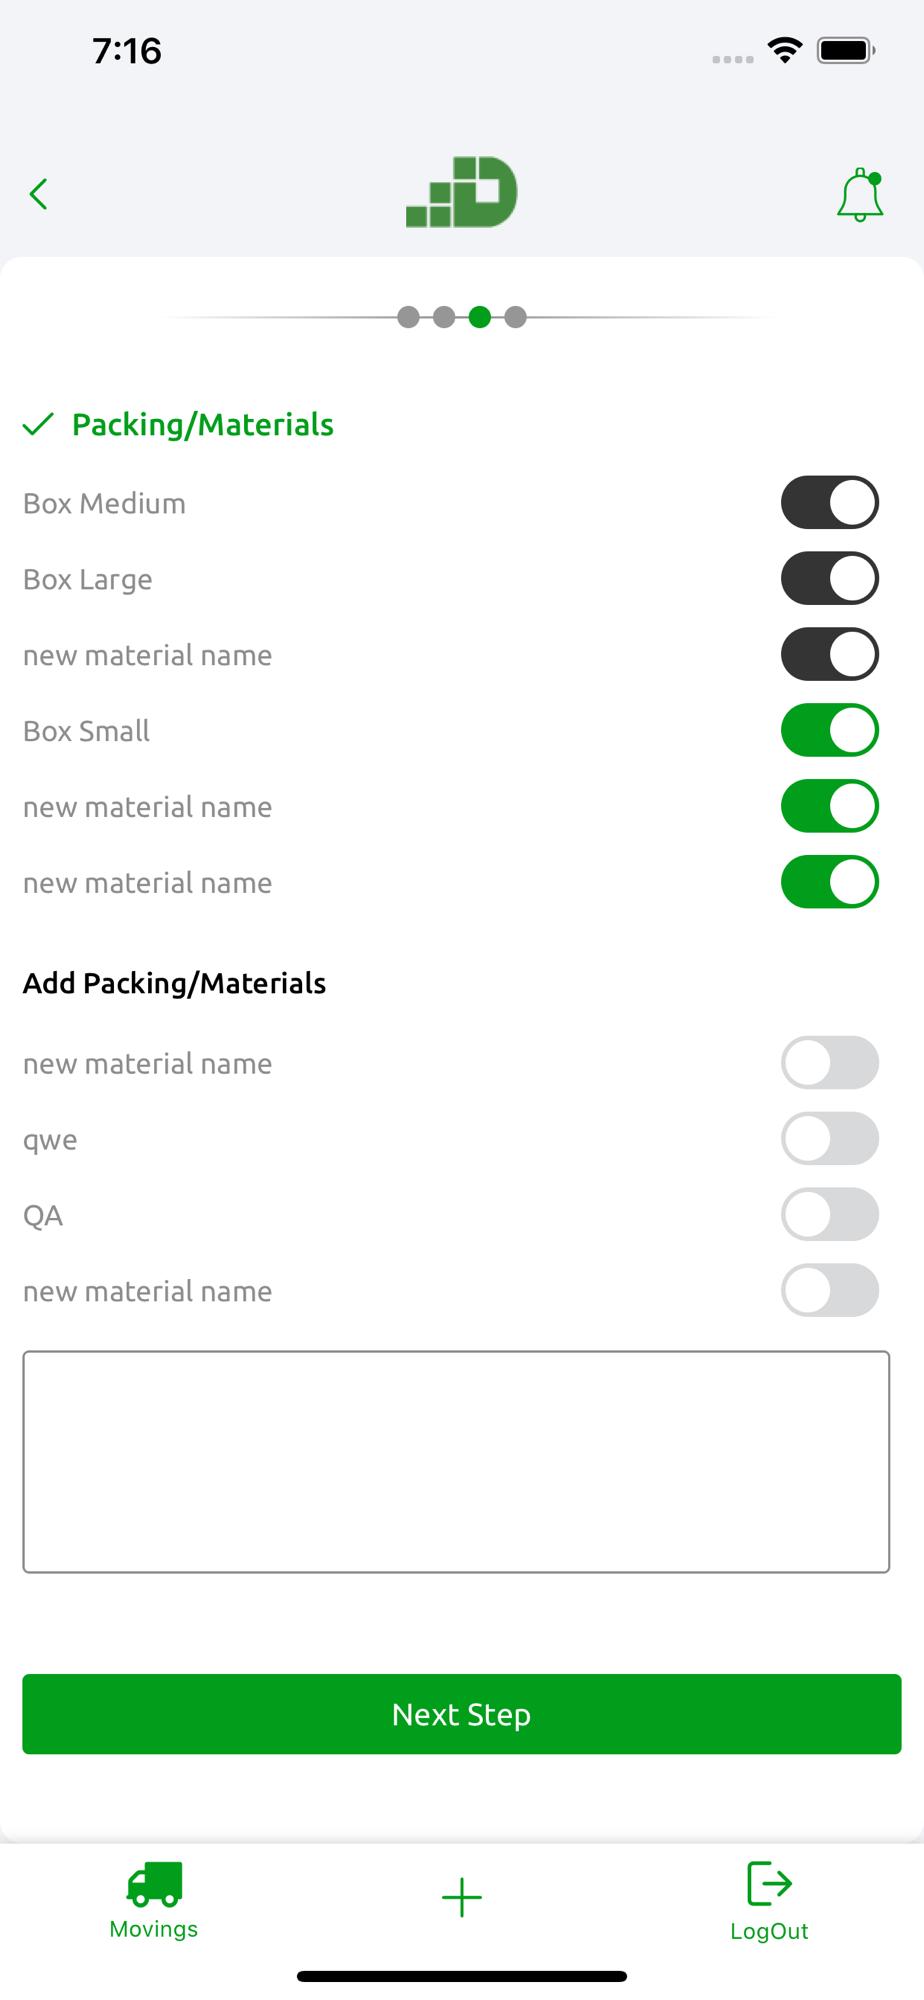Tap the LogOut tab
This screenshot has width=924, height=2000.
tap(769, 1902)
